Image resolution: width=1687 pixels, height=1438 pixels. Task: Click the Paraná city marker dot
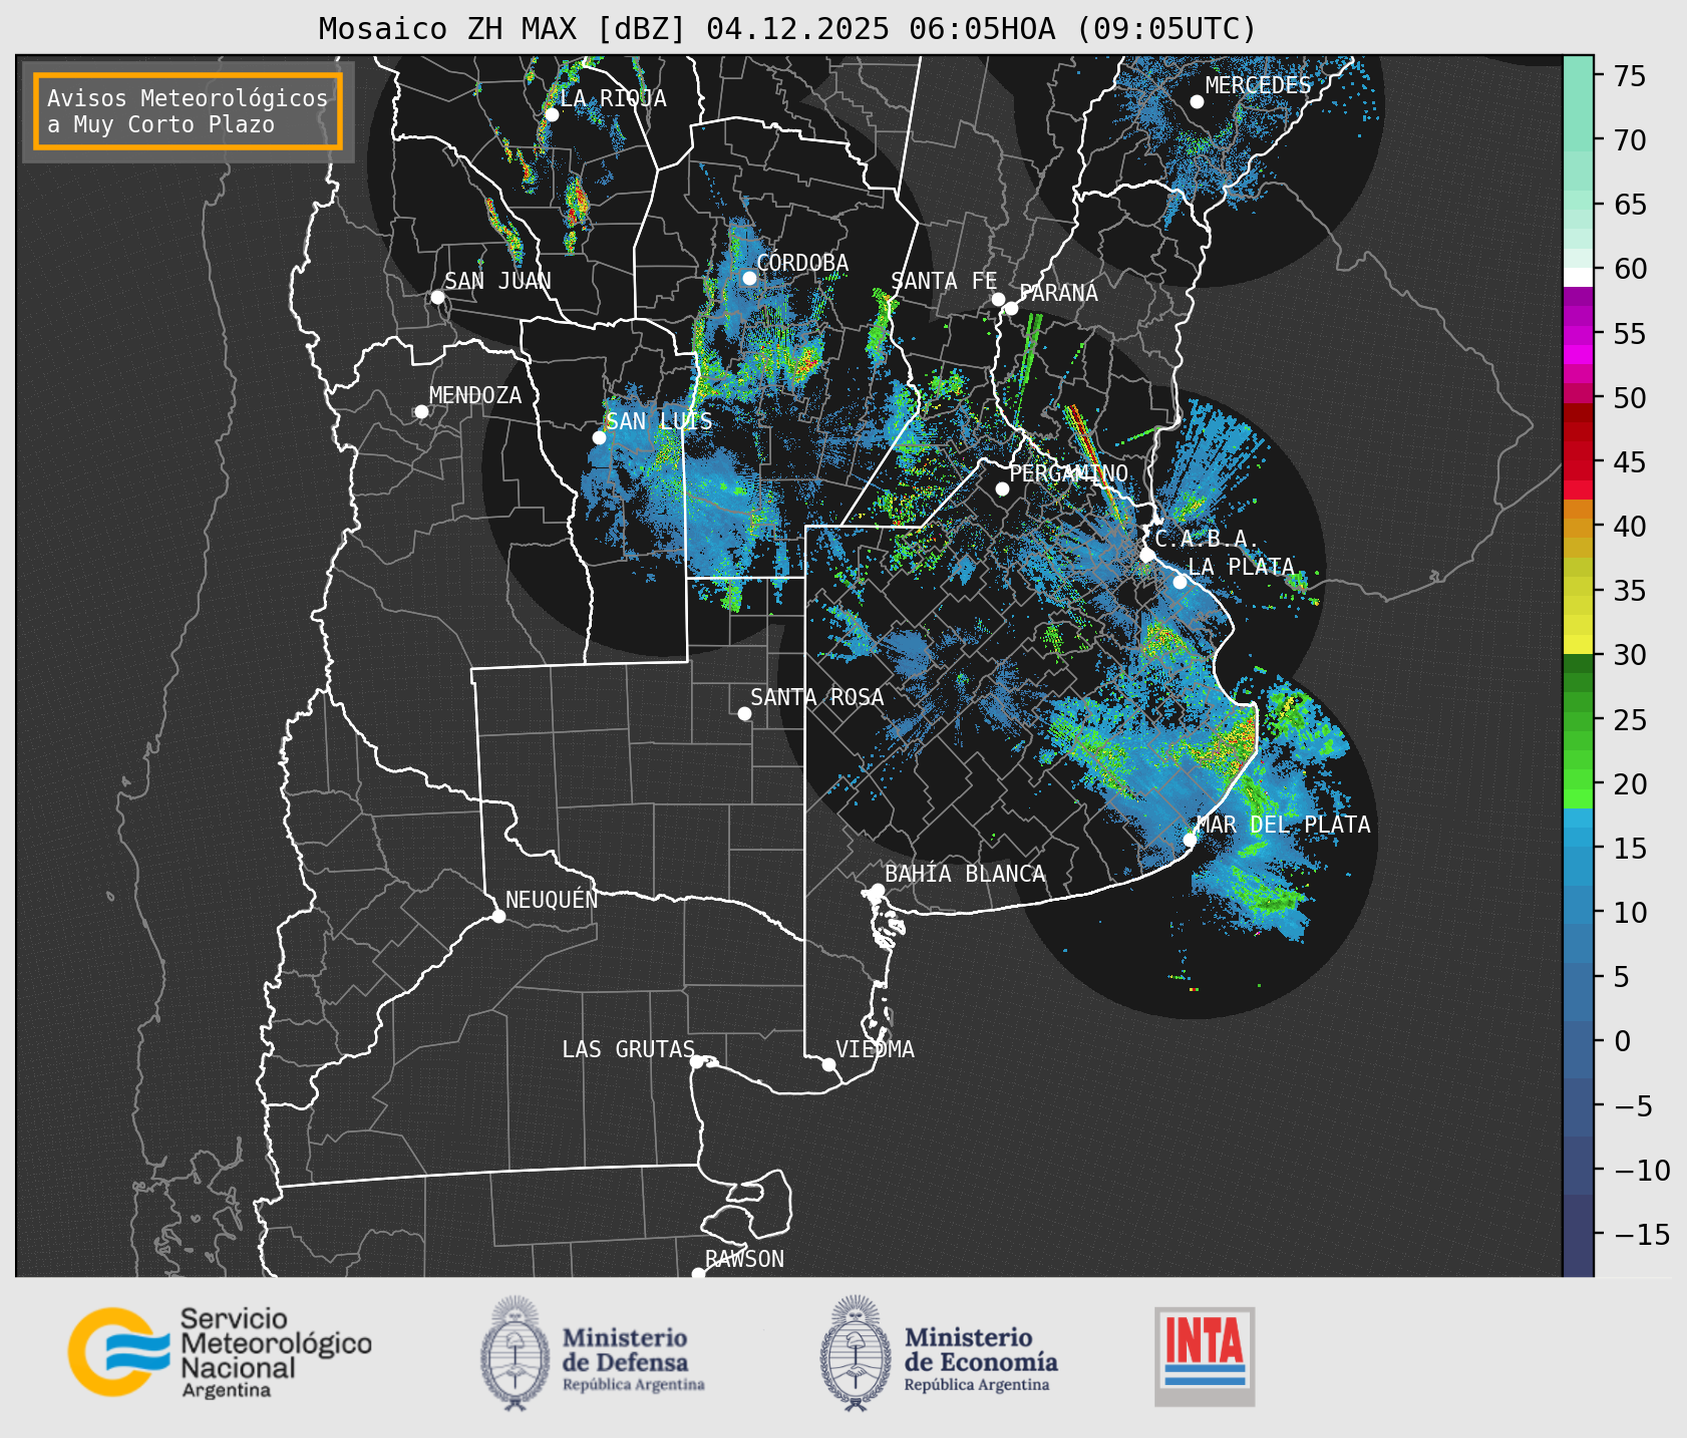[x=1011, y=308]
